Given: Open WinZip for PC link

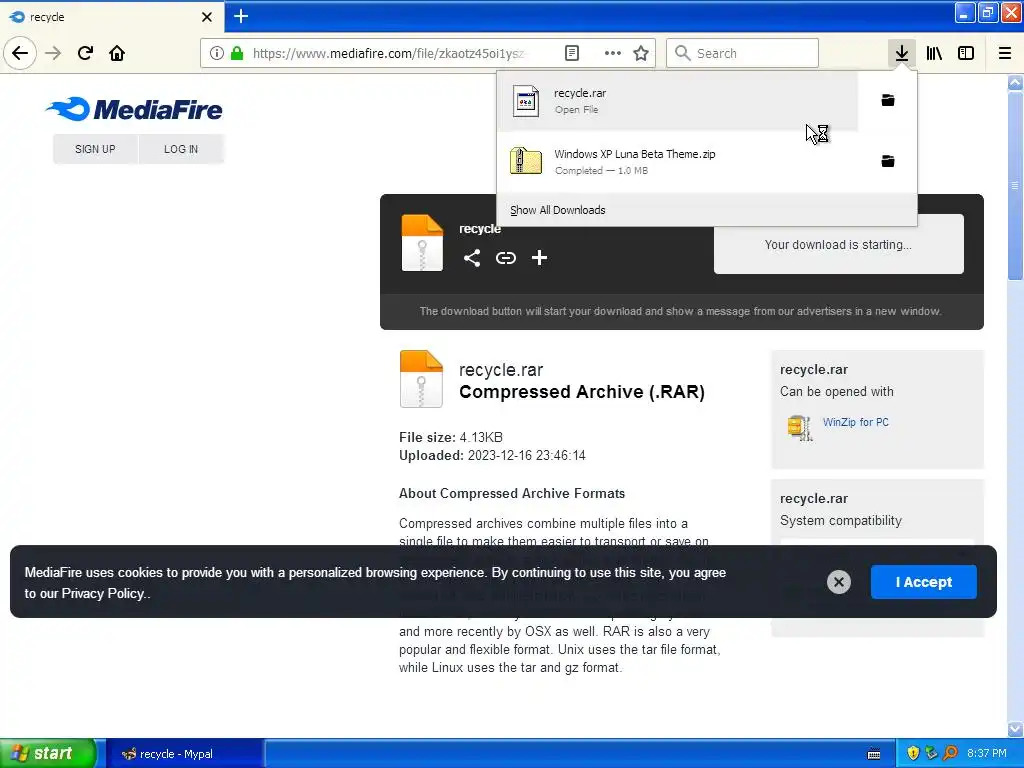Looking at the screenshot, I should point(856,422).
